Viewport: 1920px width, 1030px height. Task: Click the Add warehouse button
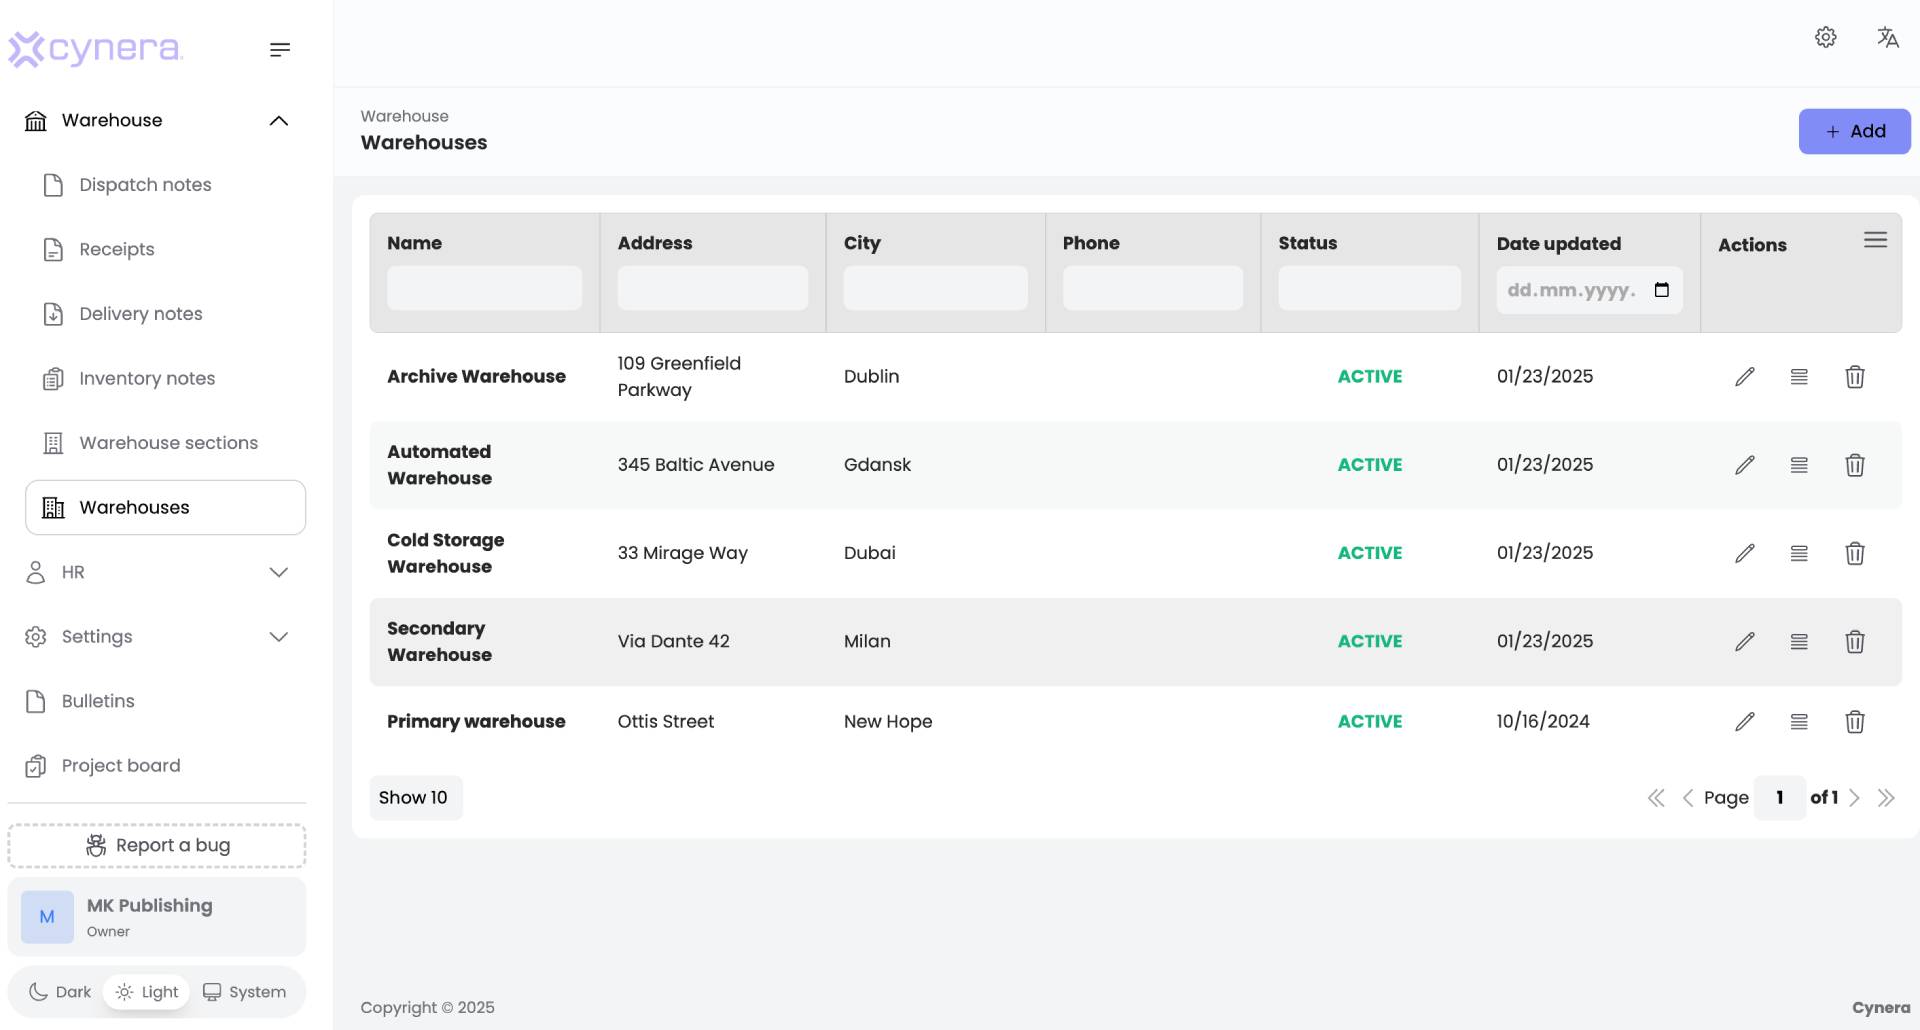click(1854, 131)
